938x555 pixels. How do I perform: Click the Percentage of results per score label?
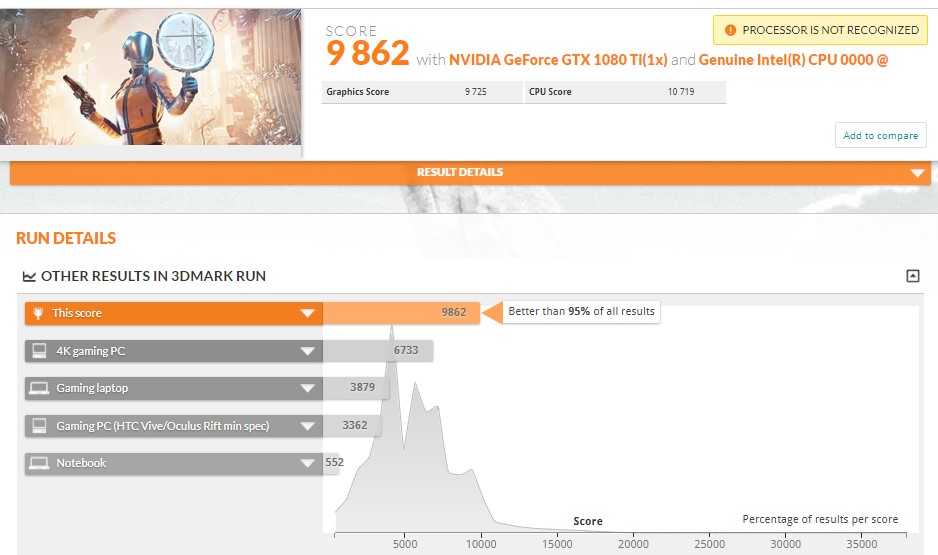tap(820, 519)
